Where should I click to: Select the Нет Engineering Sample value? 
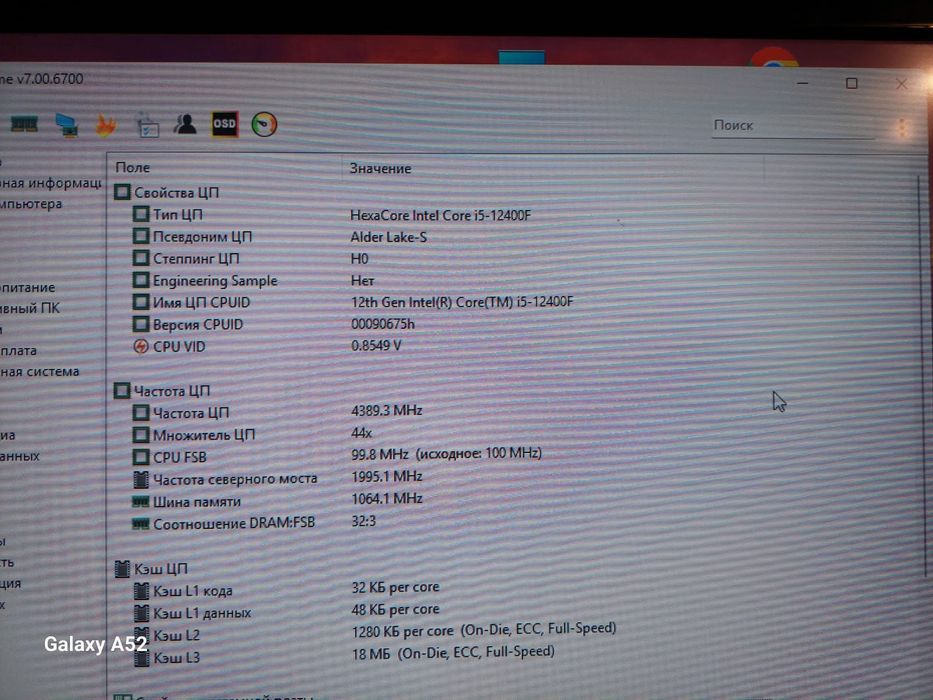click(x=362, y=280)
